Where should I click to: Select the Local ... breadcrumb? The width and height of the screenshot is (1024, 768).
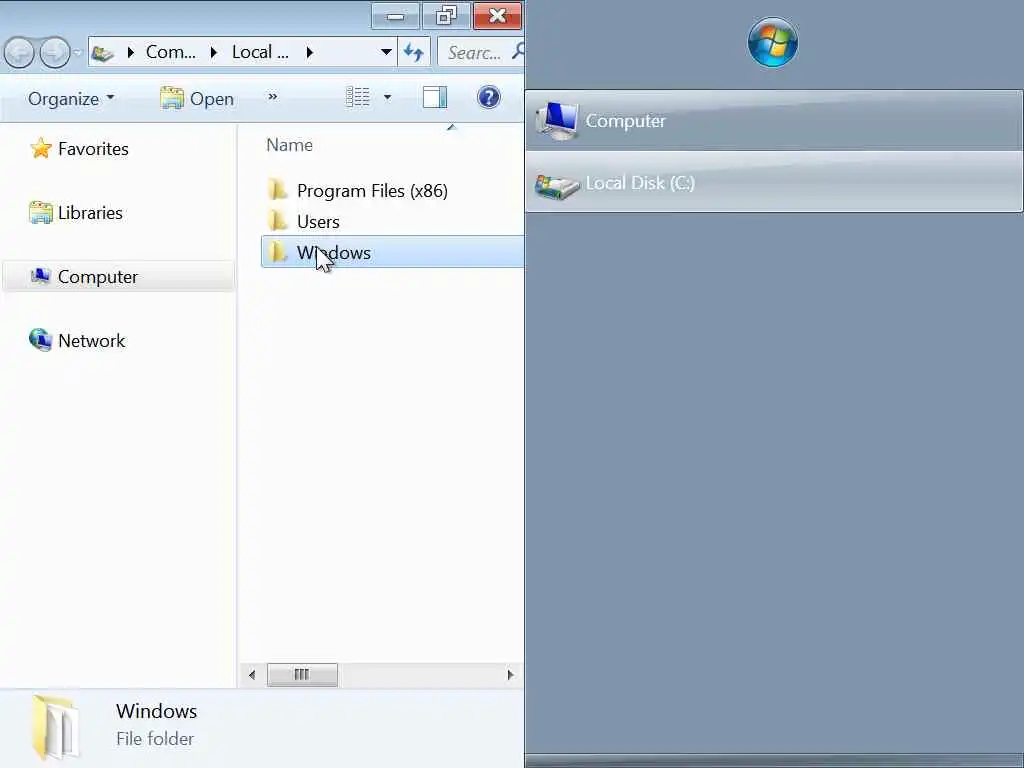click(x=260, y=52)
